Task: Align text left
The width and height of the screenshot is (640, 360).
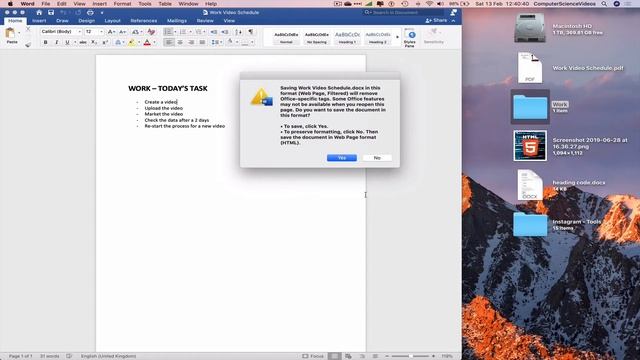Action: coord(169,42)
